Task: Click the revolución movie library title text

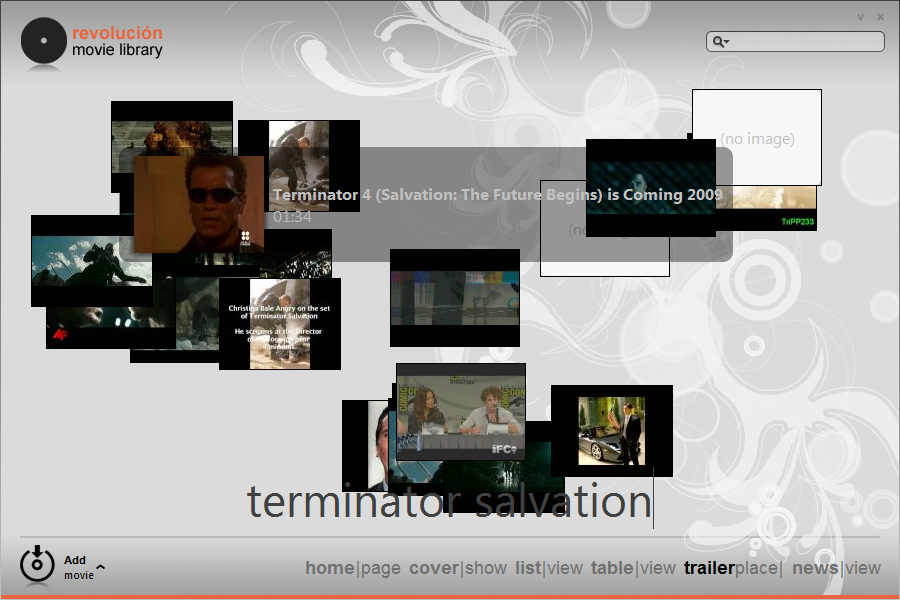Action: pos(117,41)
